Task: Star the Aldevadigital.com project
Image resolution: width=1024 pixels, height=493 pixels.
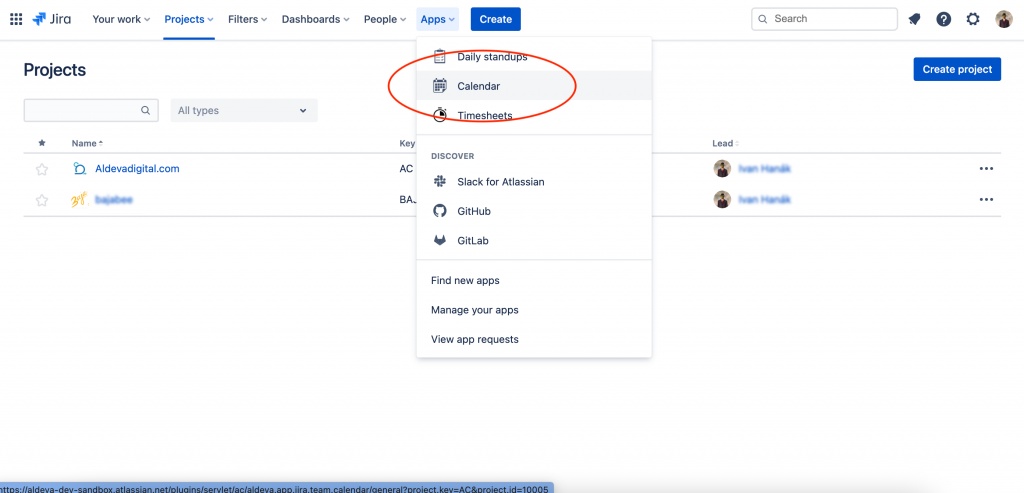Action: point(42,169)
